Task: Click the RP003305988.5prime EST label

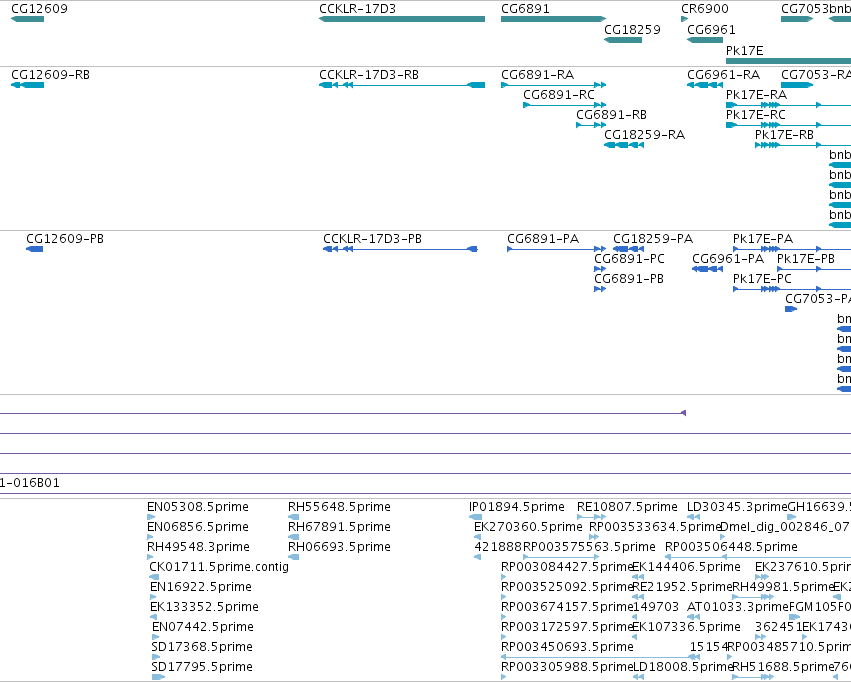Action: coord(567,667)
